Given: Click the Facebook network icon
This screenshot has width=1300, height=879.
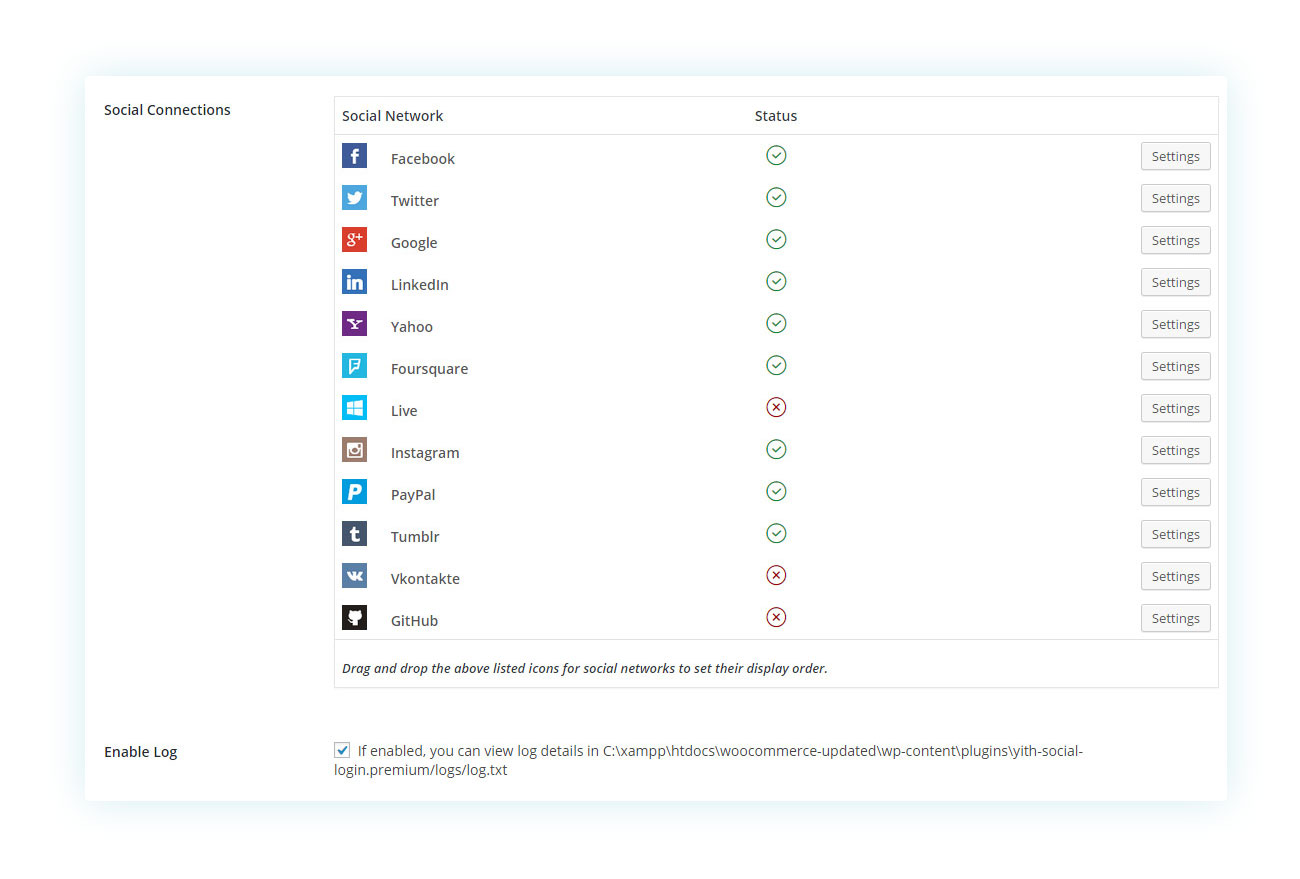Looking at the screenshot, I should pyautogui.click(x=354, y=156).
